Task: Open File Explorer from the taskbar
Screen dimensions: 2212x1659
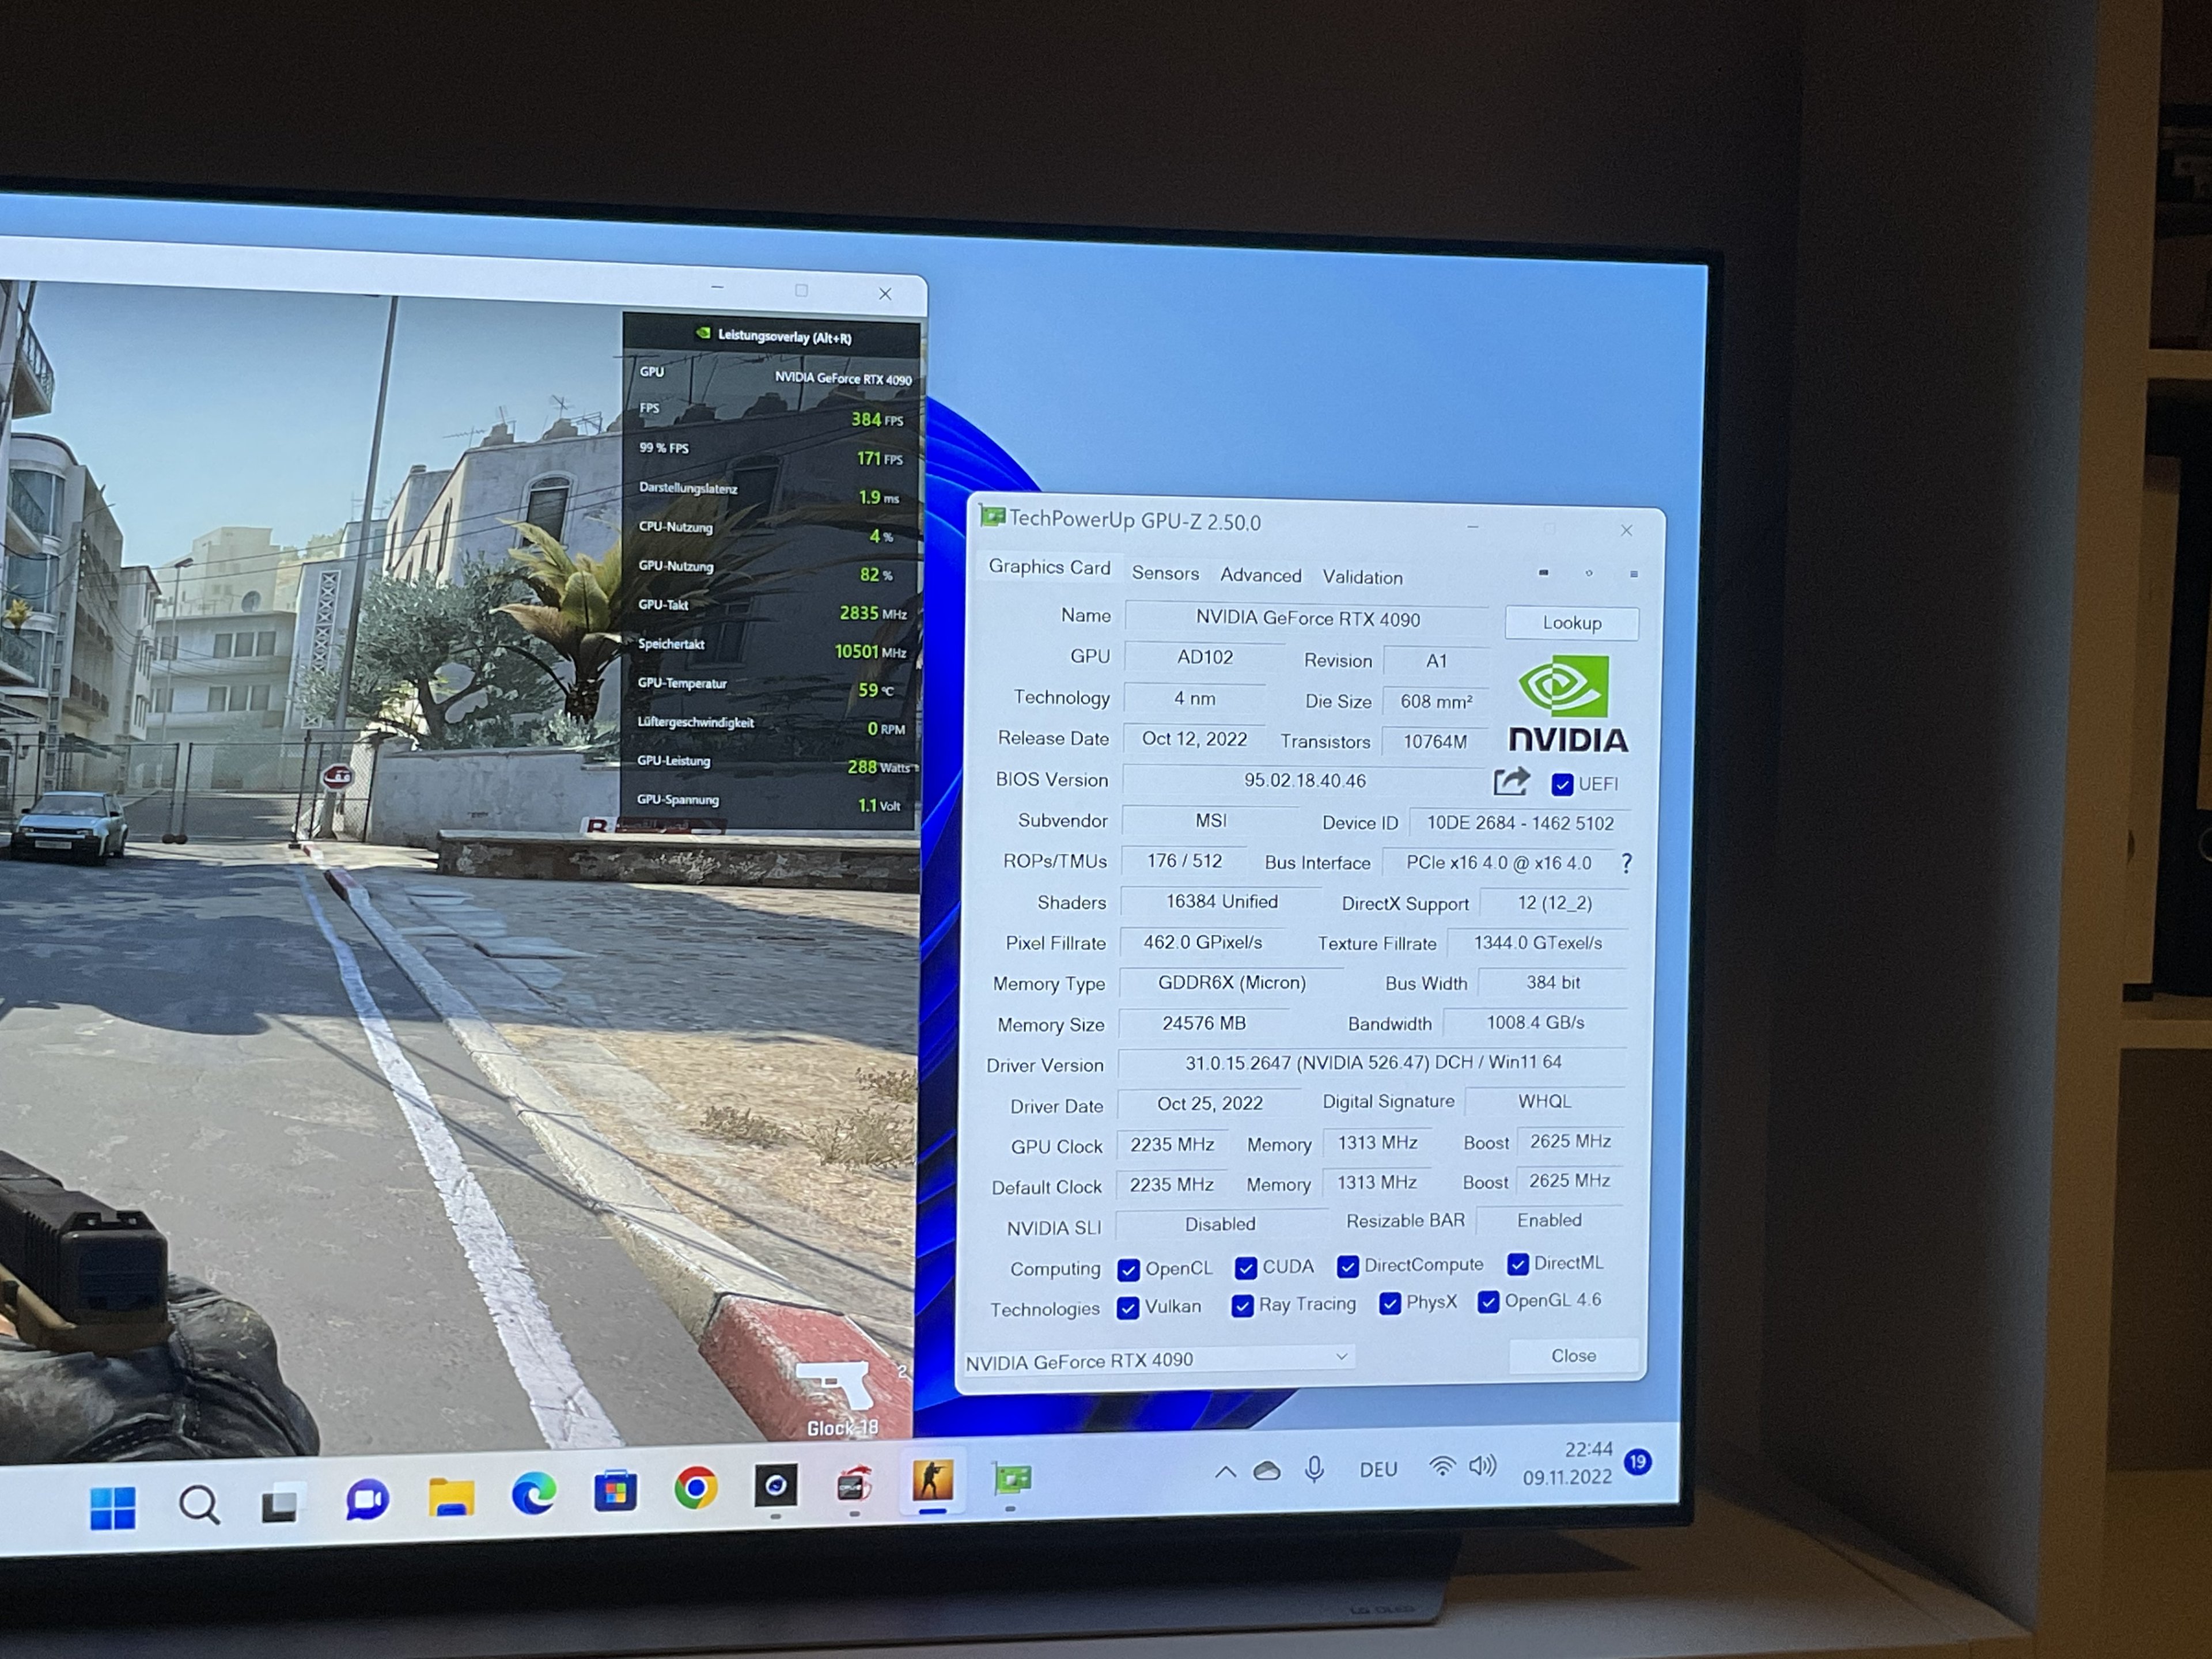Action: tap(451, 1497)
